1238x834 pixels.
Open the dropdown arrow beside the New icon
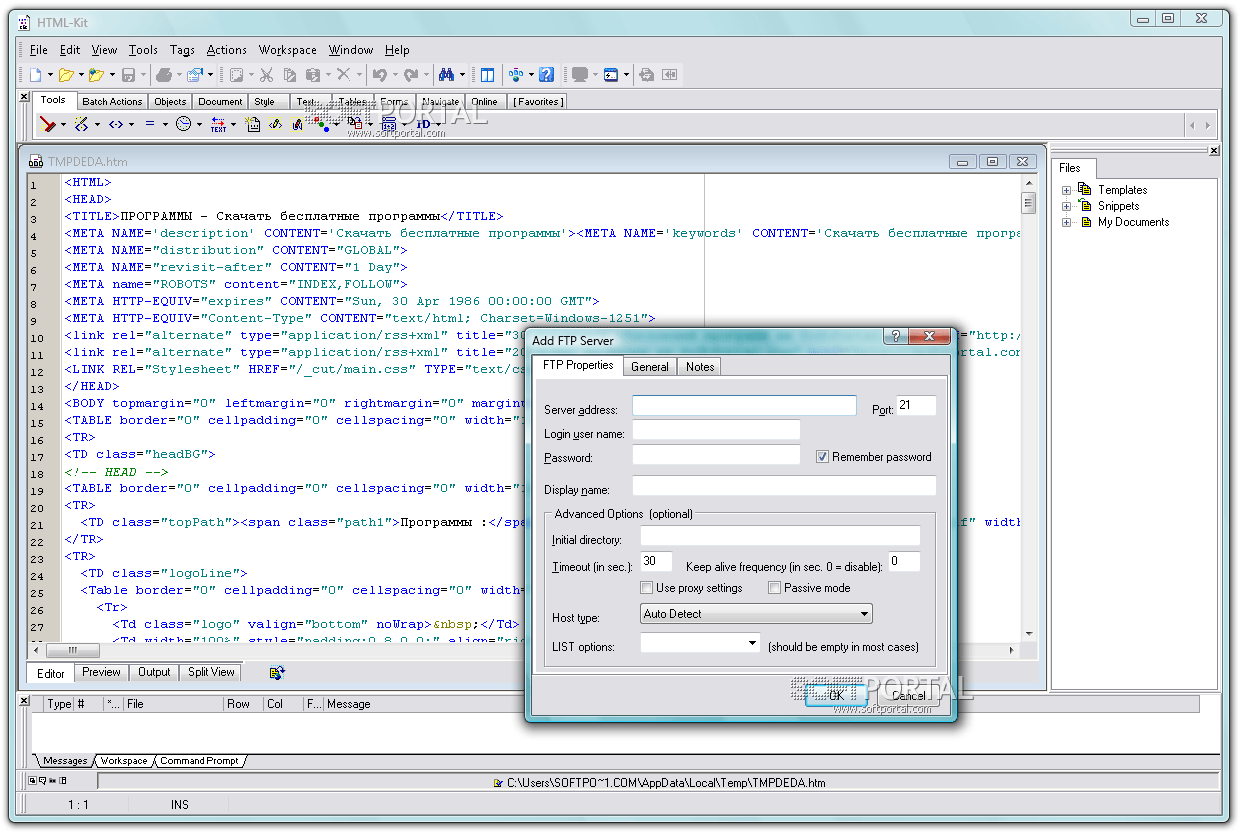pyautogui.click(x=50, y=75)
